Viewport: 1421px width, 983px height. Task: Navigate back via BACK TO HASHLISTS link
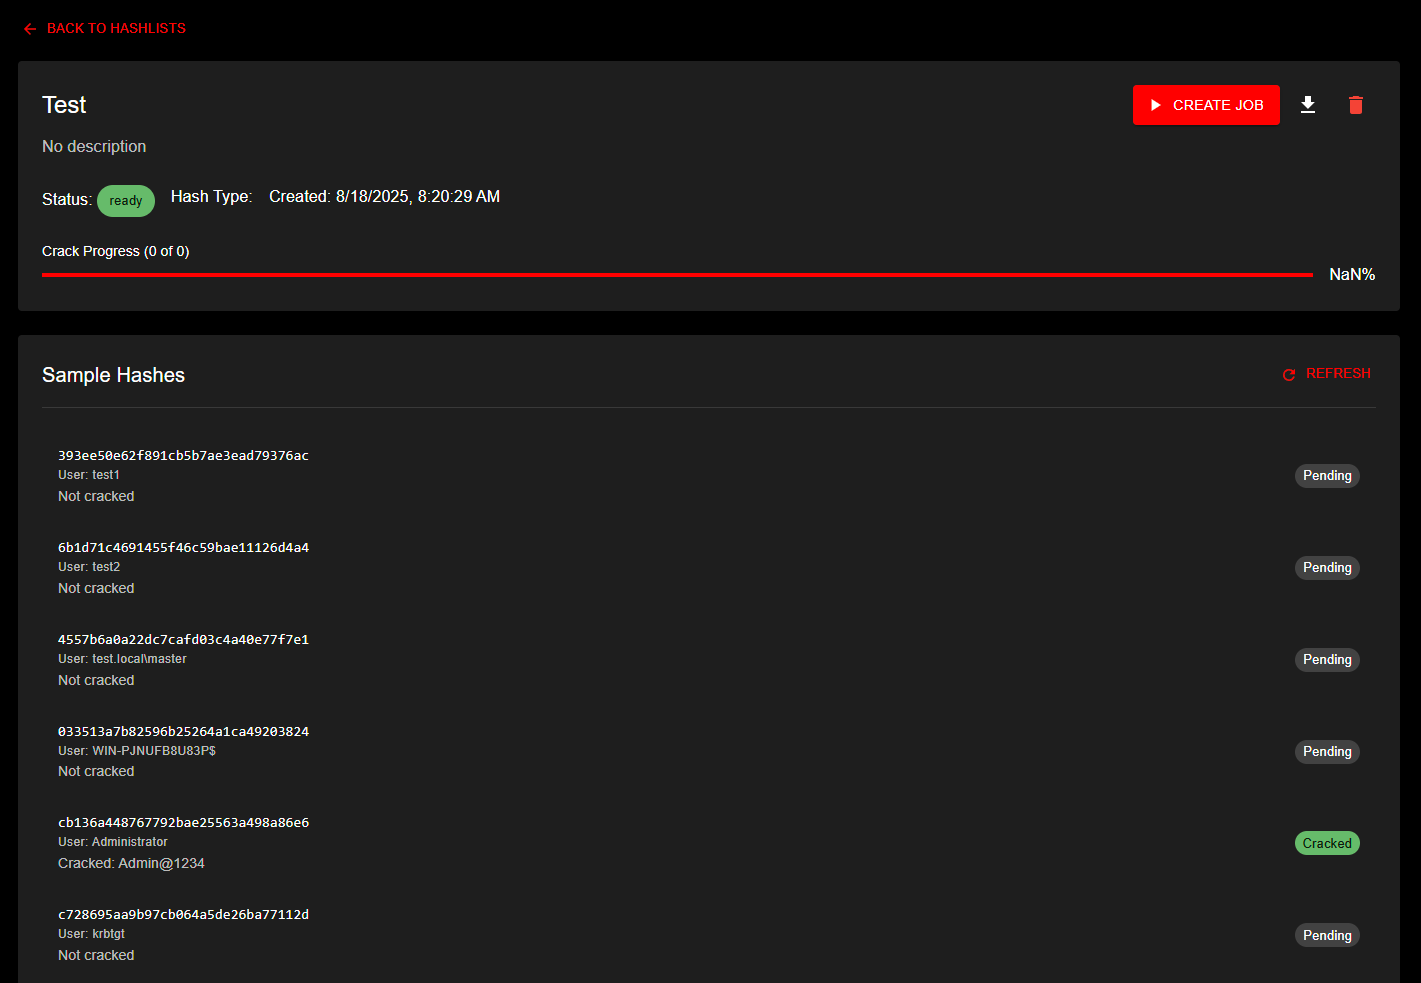click(x=104, y=28)
